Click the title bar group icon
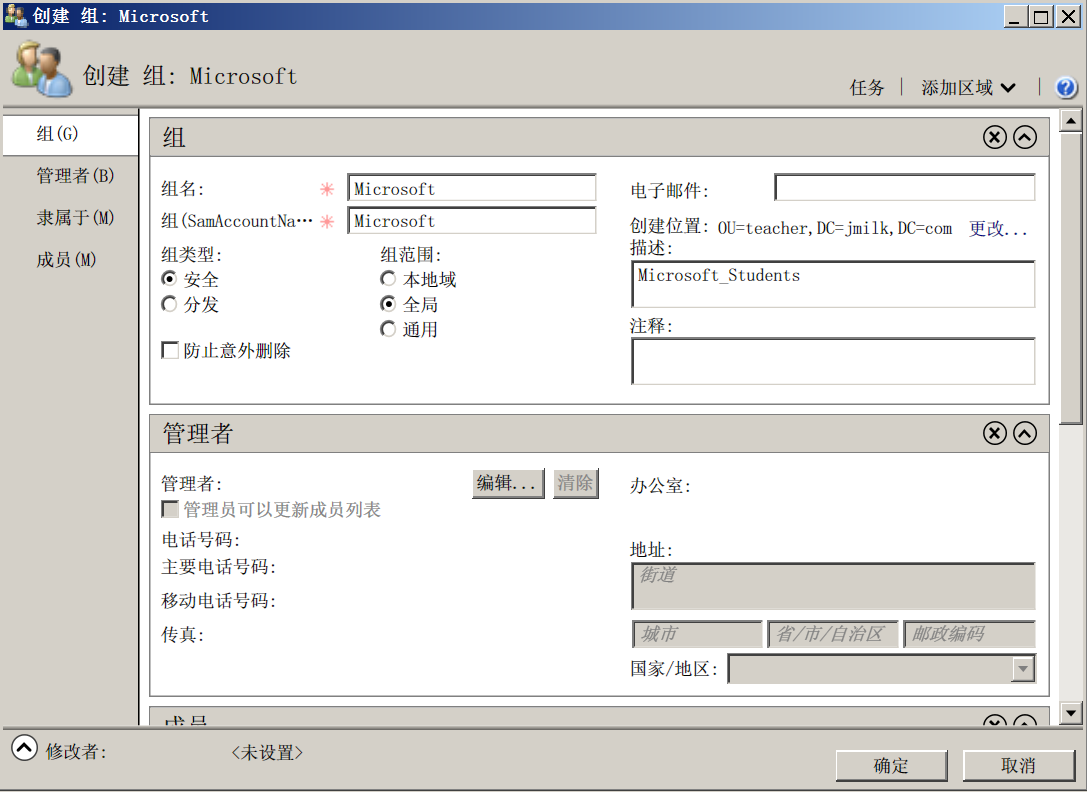Viewport: 1087px width, 792px height. point(15,15)
